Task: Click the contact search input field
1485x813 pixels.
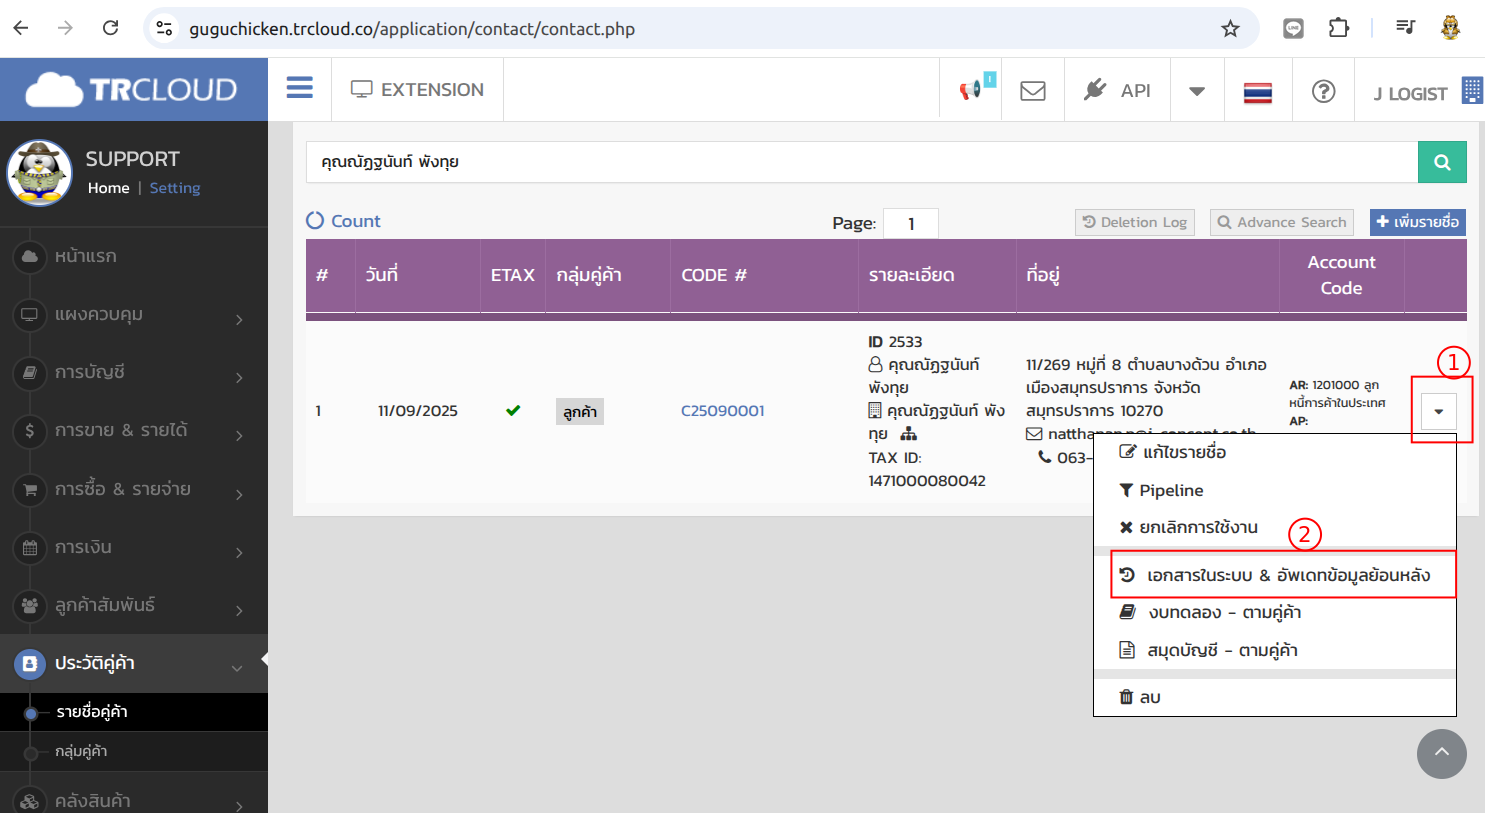Action: 860,162
